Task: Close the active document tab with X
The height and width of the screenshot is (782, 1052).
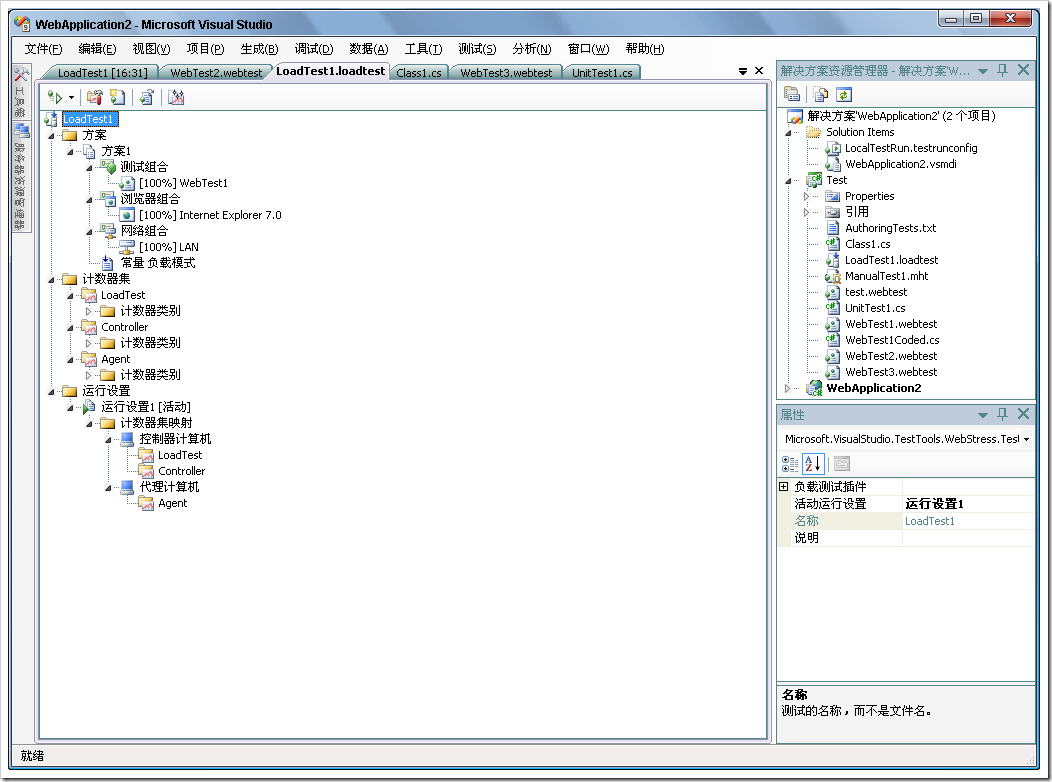Action: coord(759,70)
